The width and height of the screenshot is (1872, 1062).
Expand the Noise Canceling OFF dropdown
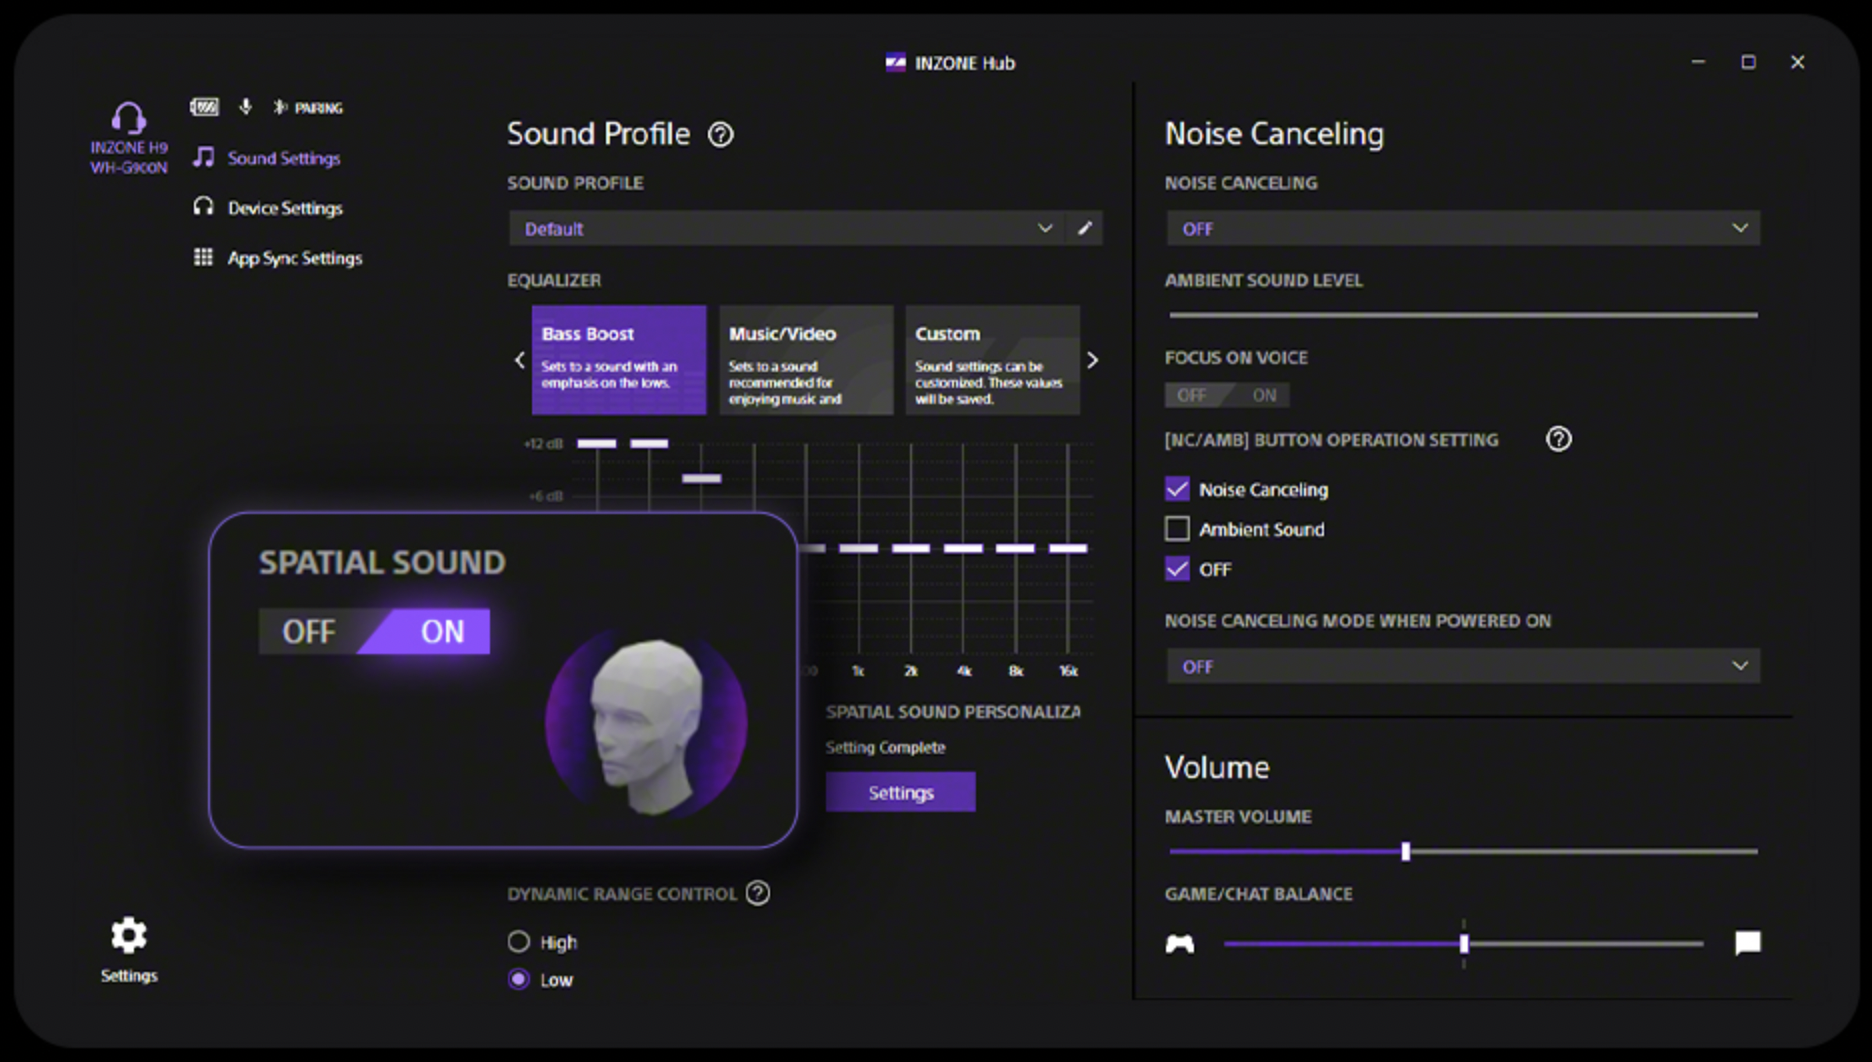[x=1463, y=228]
